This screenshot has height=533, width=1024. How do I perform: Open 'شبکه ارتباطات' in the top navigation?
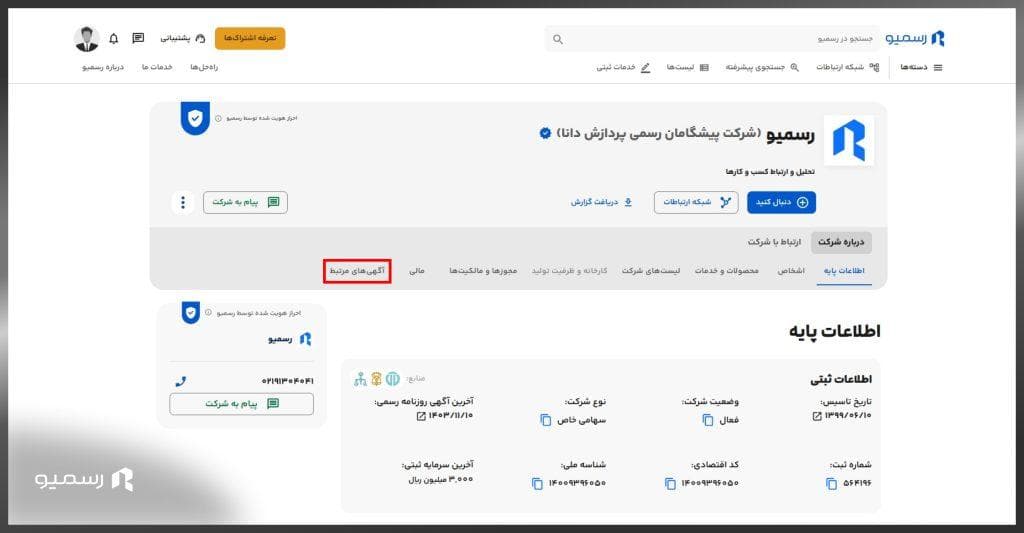pyautogui.click(x=847, y=67)
